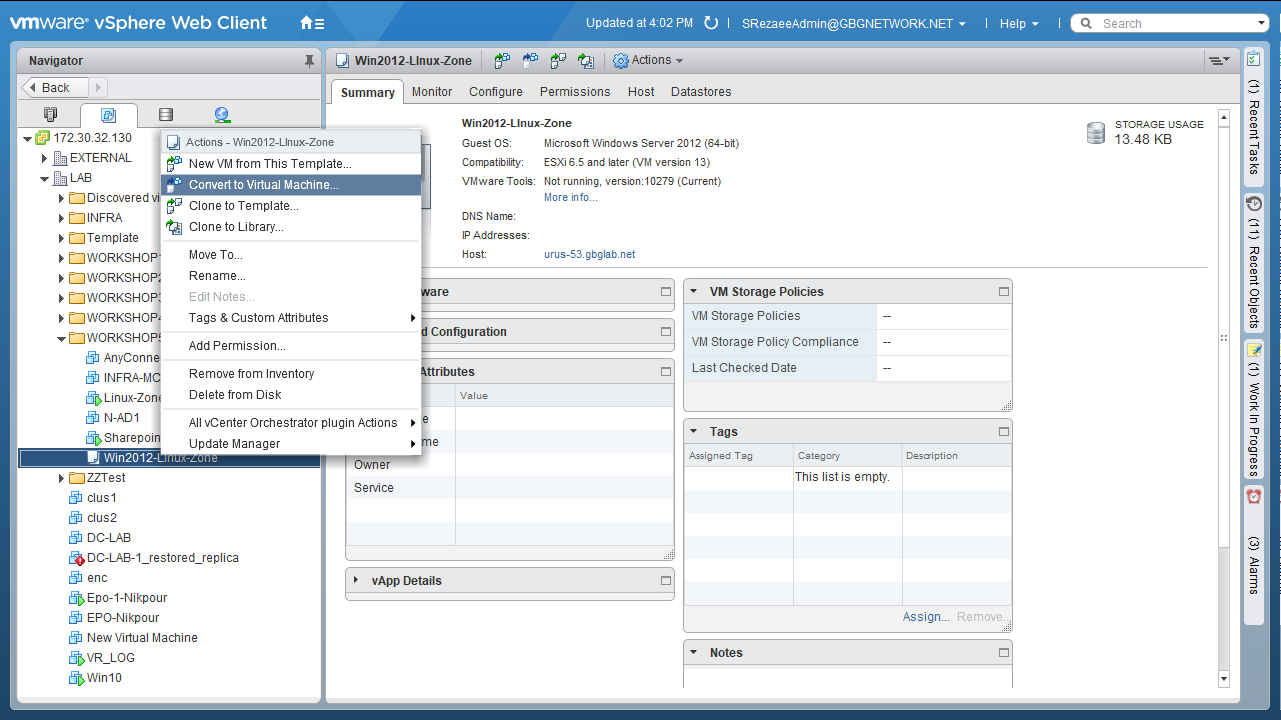Select Convert to Virtual Machine menu entry

263,185
